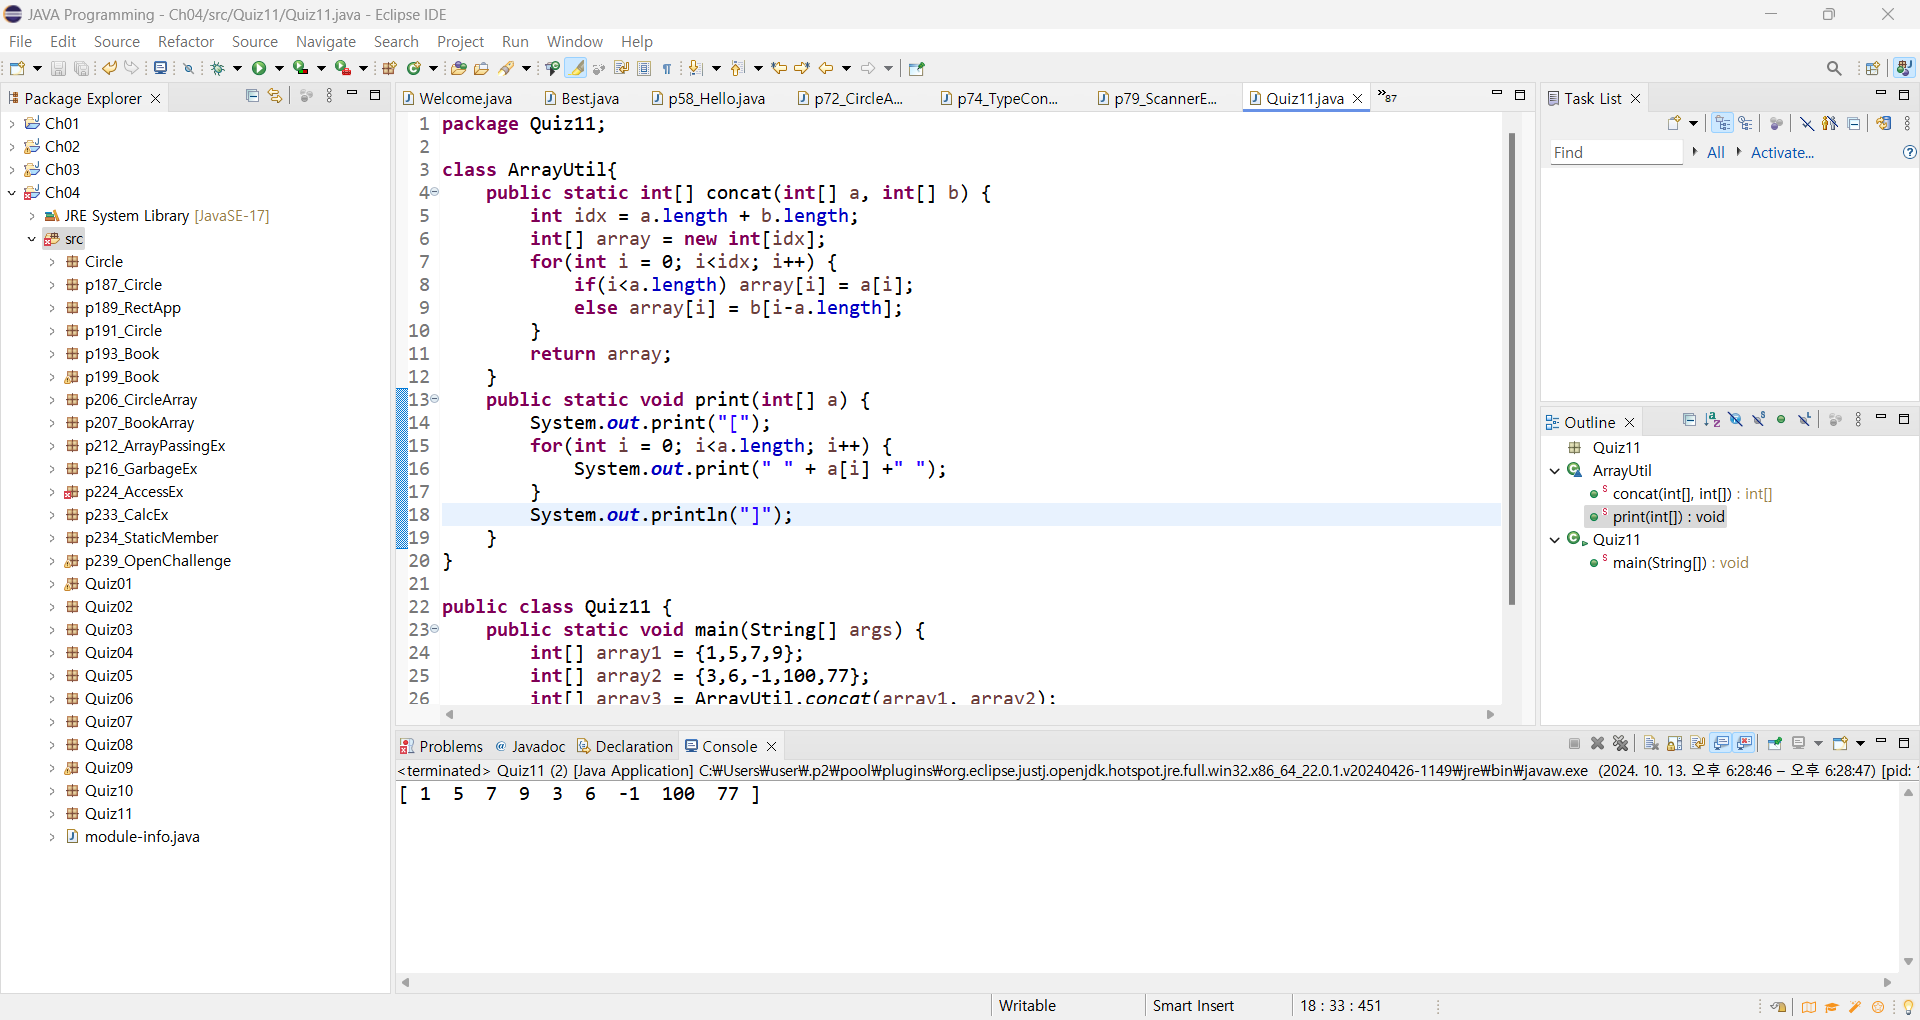
Task: Expand the Quiz11 package in explorer
Action: pyautogui.click(x=52, y=813)
